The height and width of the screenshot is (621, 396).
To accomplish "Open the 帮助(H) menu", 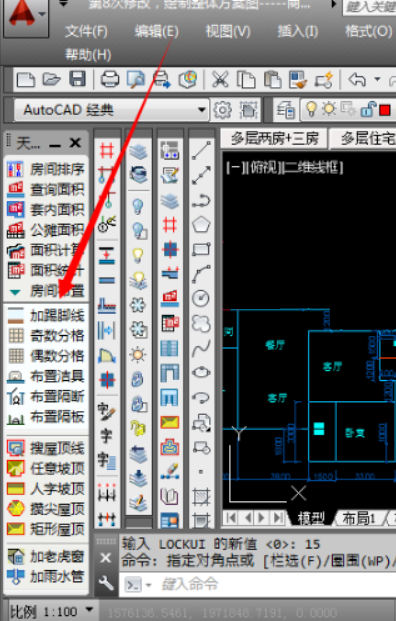I will point(88,55).
